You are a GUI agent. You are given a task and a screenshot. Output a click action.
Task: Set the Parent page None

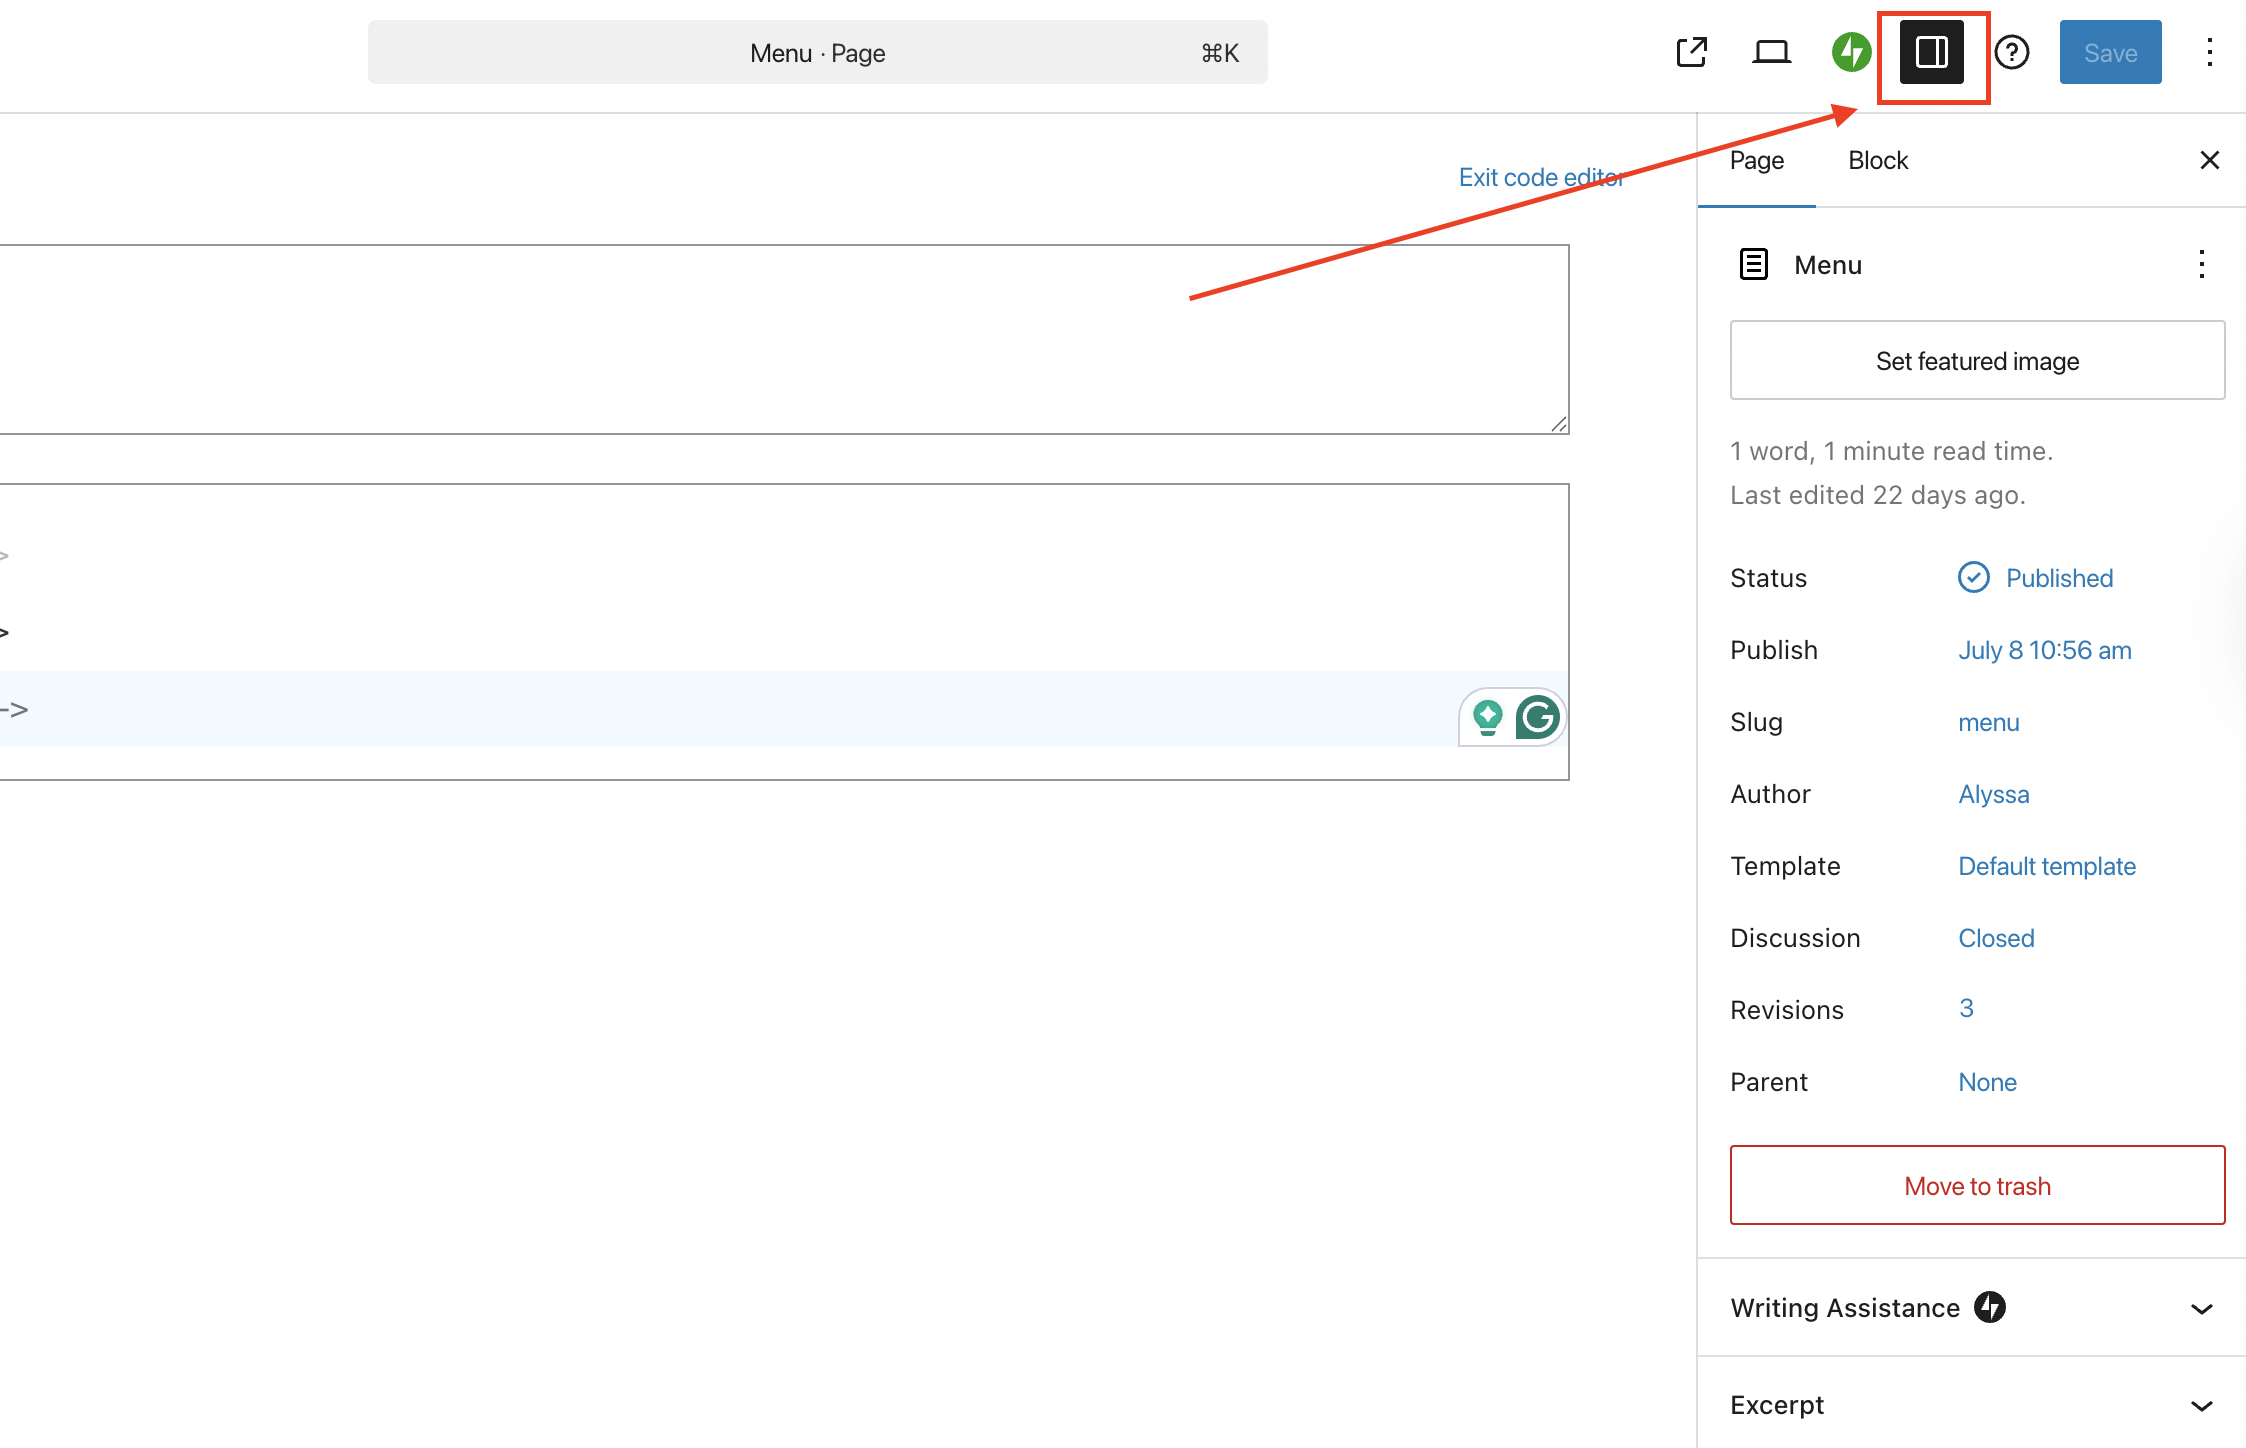pos(1987,1082)
